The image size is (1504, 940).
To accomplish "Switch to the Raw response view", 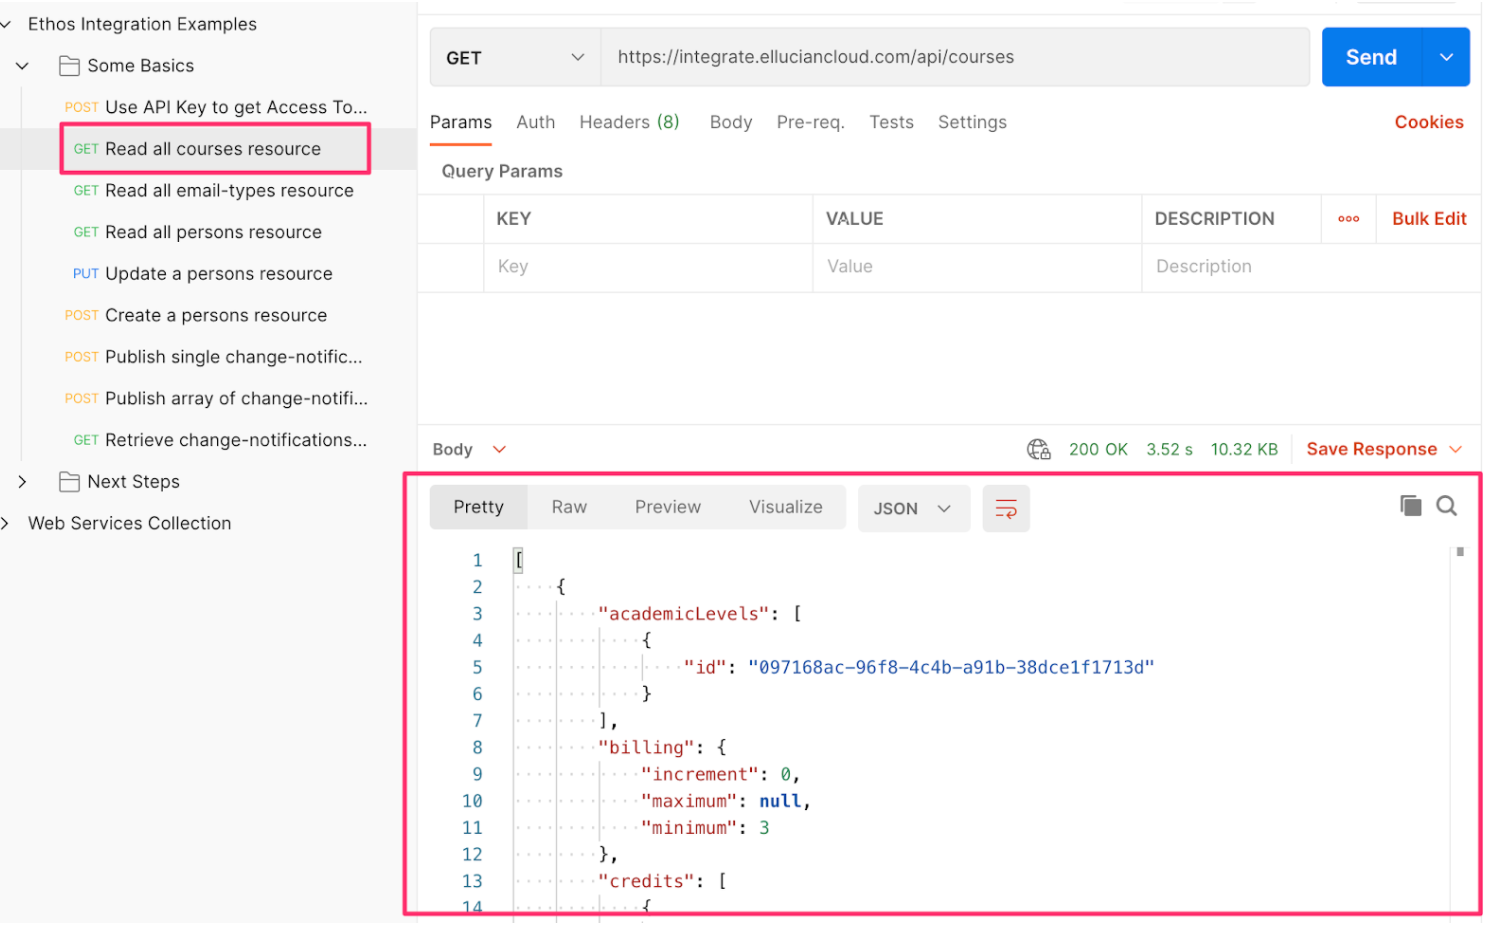I will pyautogui.click(x=568, y=506).
